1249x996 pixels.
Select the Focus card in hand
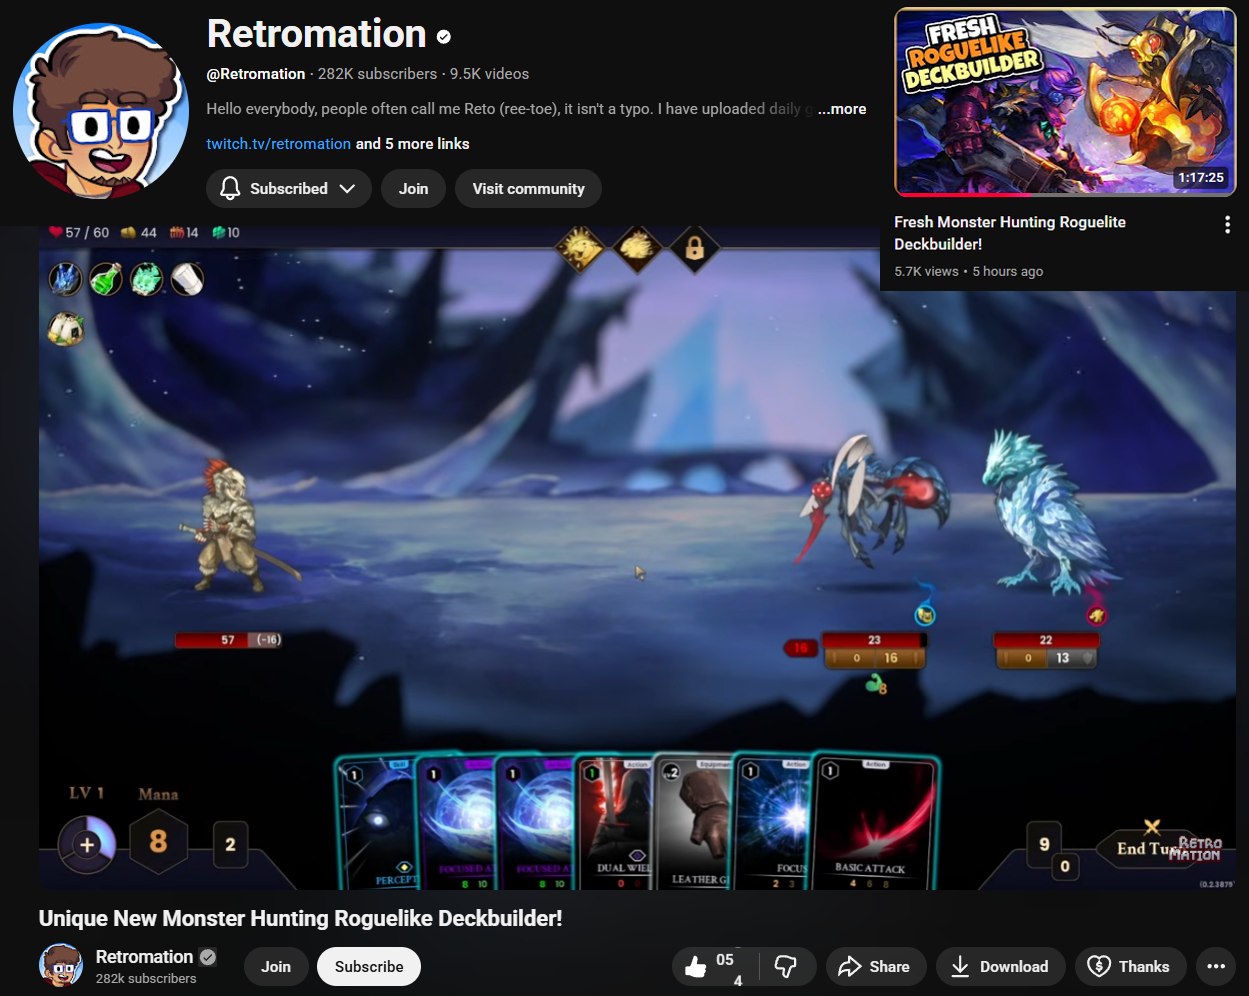pos(774,822)
